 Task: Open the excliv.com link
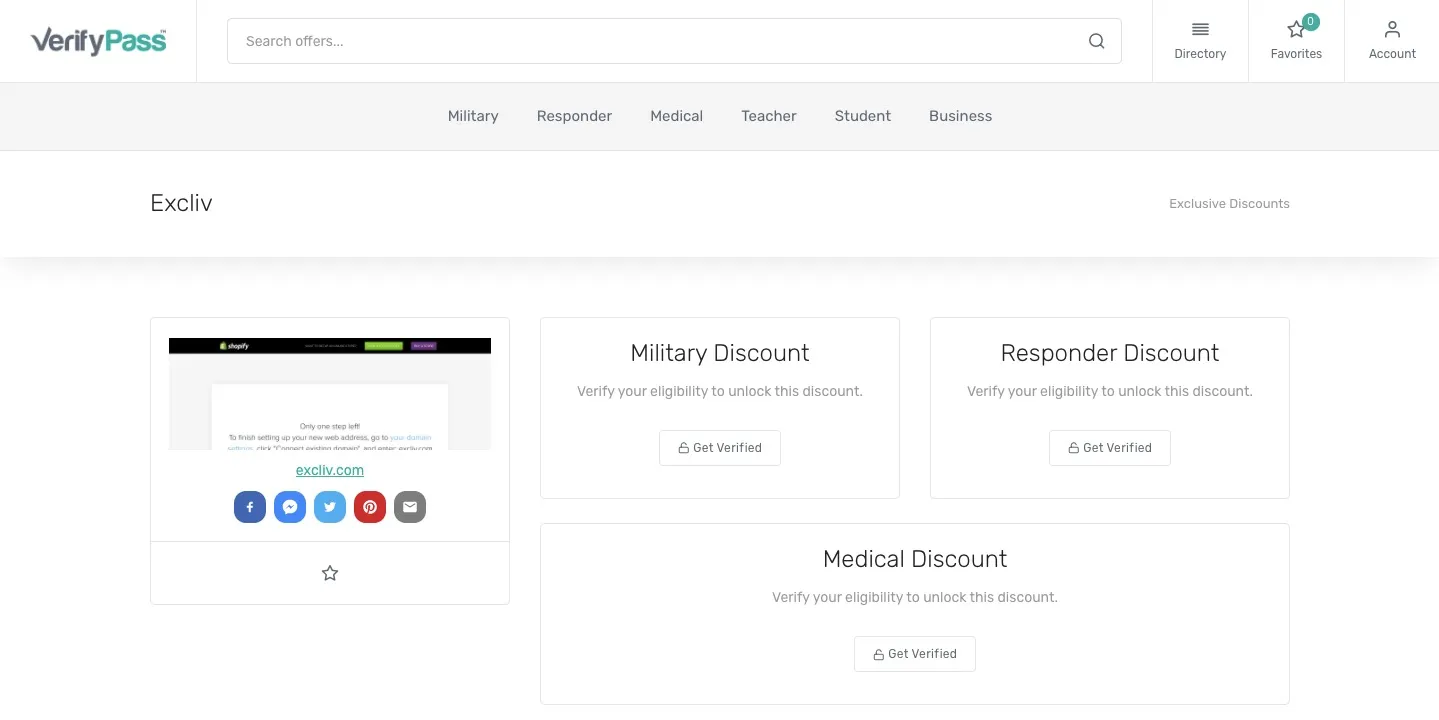[x=330, y=470]
